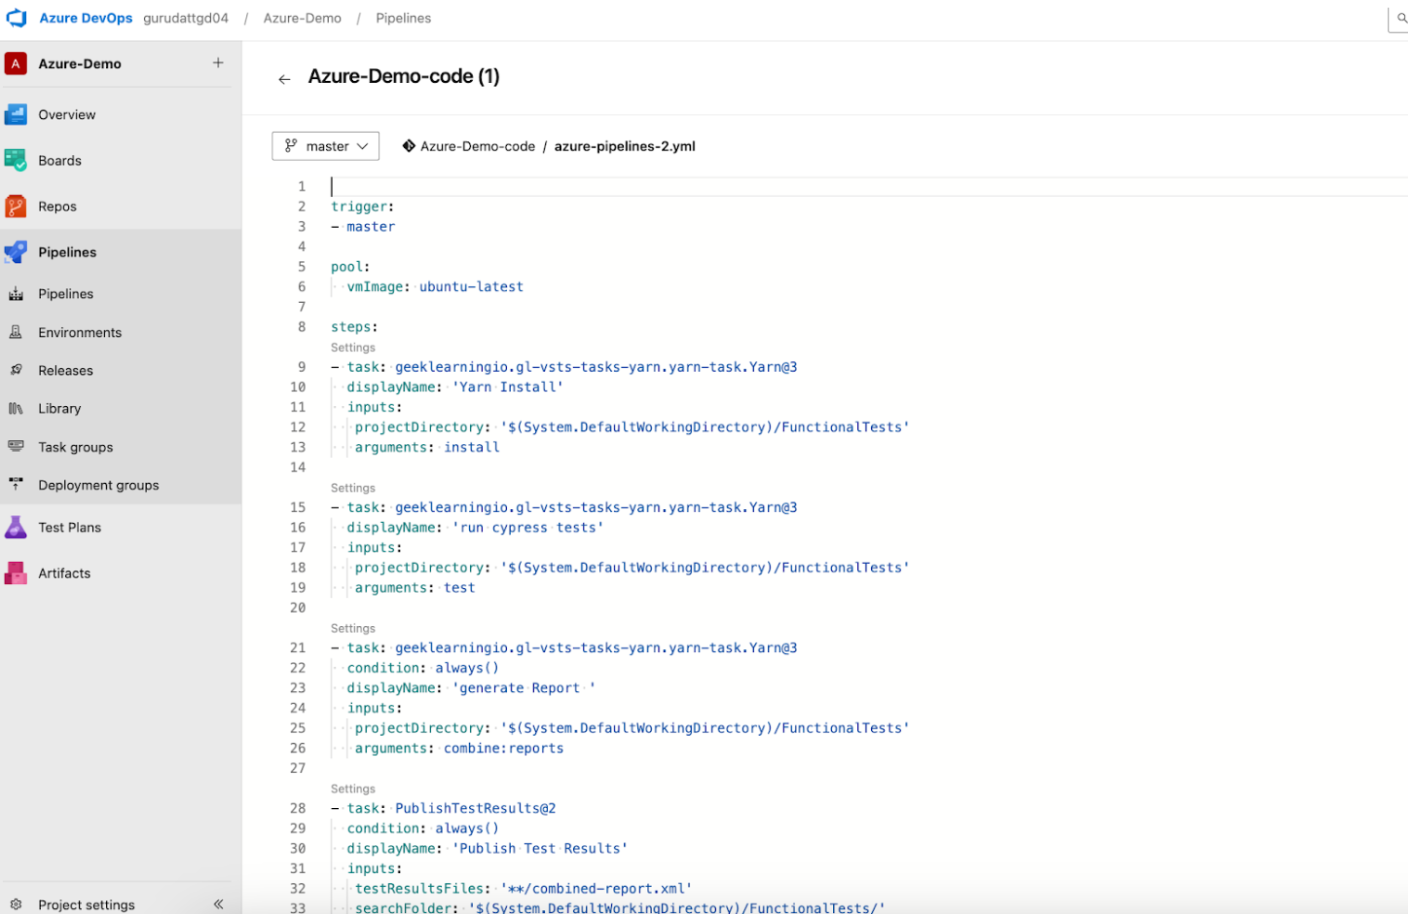Screen dimensions: 1408x914
Task: Select Environments in the Pipelines menu
Action: [79, 332]
